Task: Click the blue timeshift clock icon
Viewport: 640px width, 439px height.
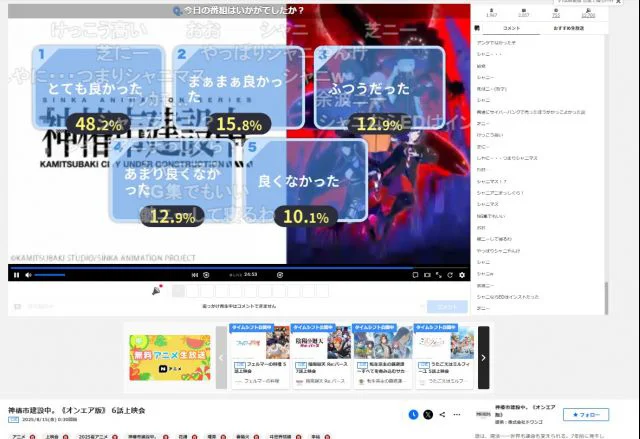Action: pyautogui.click(x=413, y=415)
